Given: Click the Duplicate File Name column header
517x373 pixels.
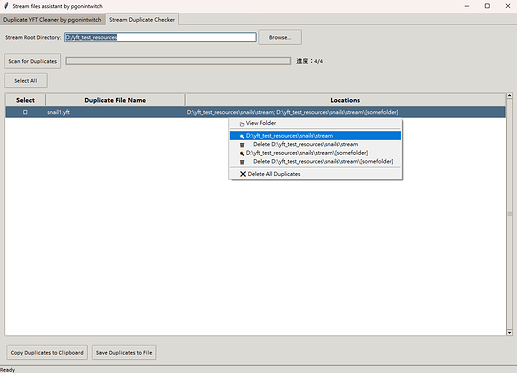Looking at the screenshot, I should [x=115, y=100].
